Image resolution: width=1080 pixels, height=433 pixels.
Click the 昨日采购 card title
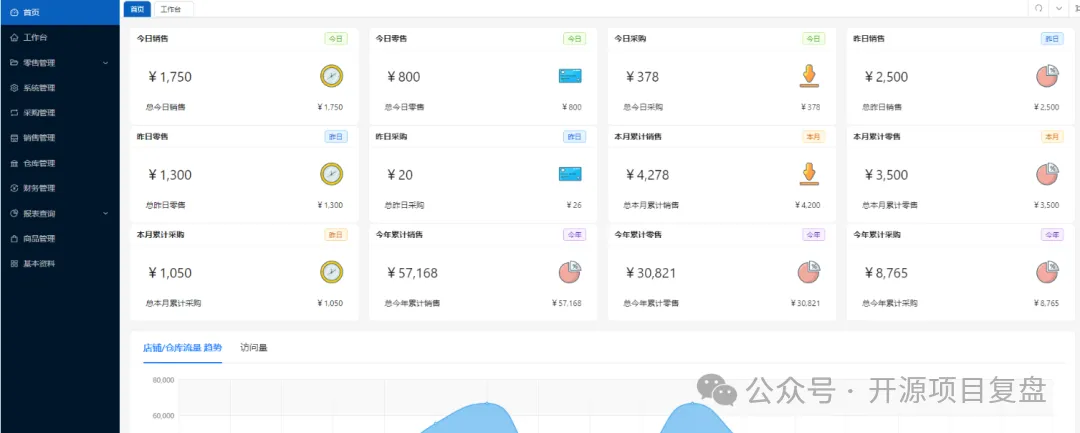(x=391, y=137)
